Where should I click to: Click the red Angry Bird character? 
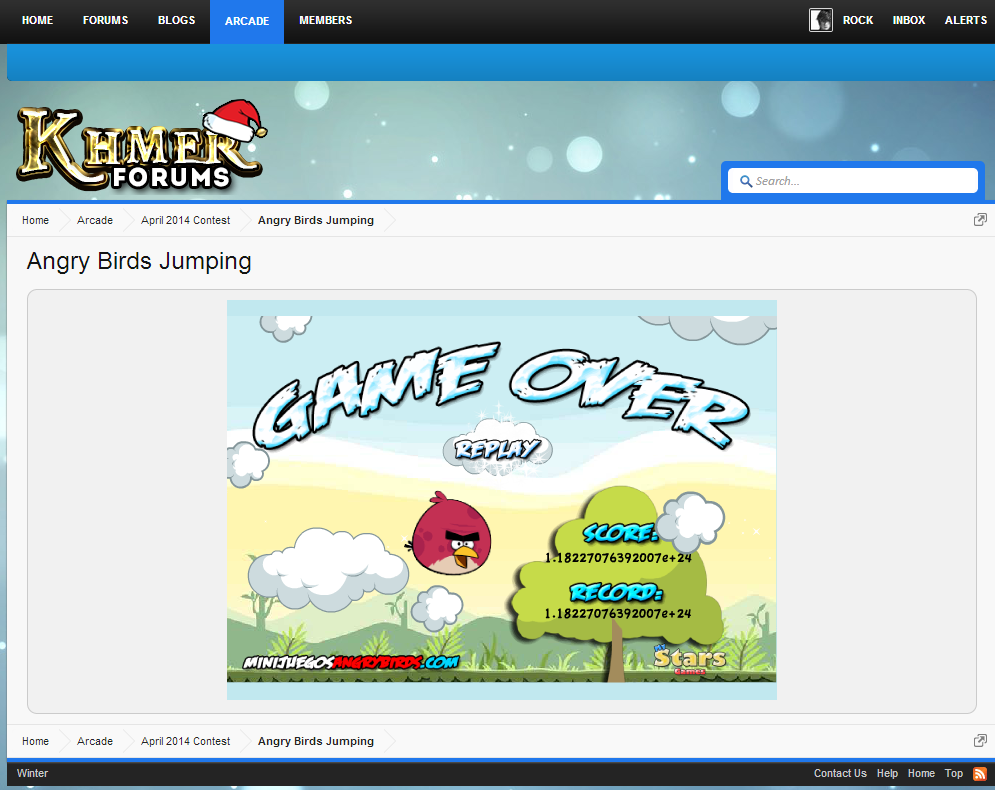pos(452,534)
